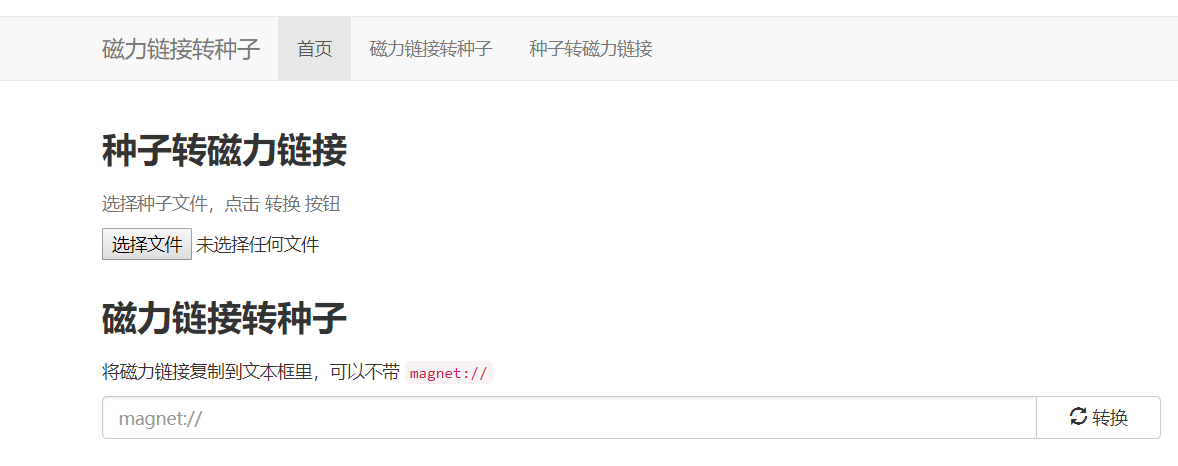Click the 选择文件 button

pos(146,244)
